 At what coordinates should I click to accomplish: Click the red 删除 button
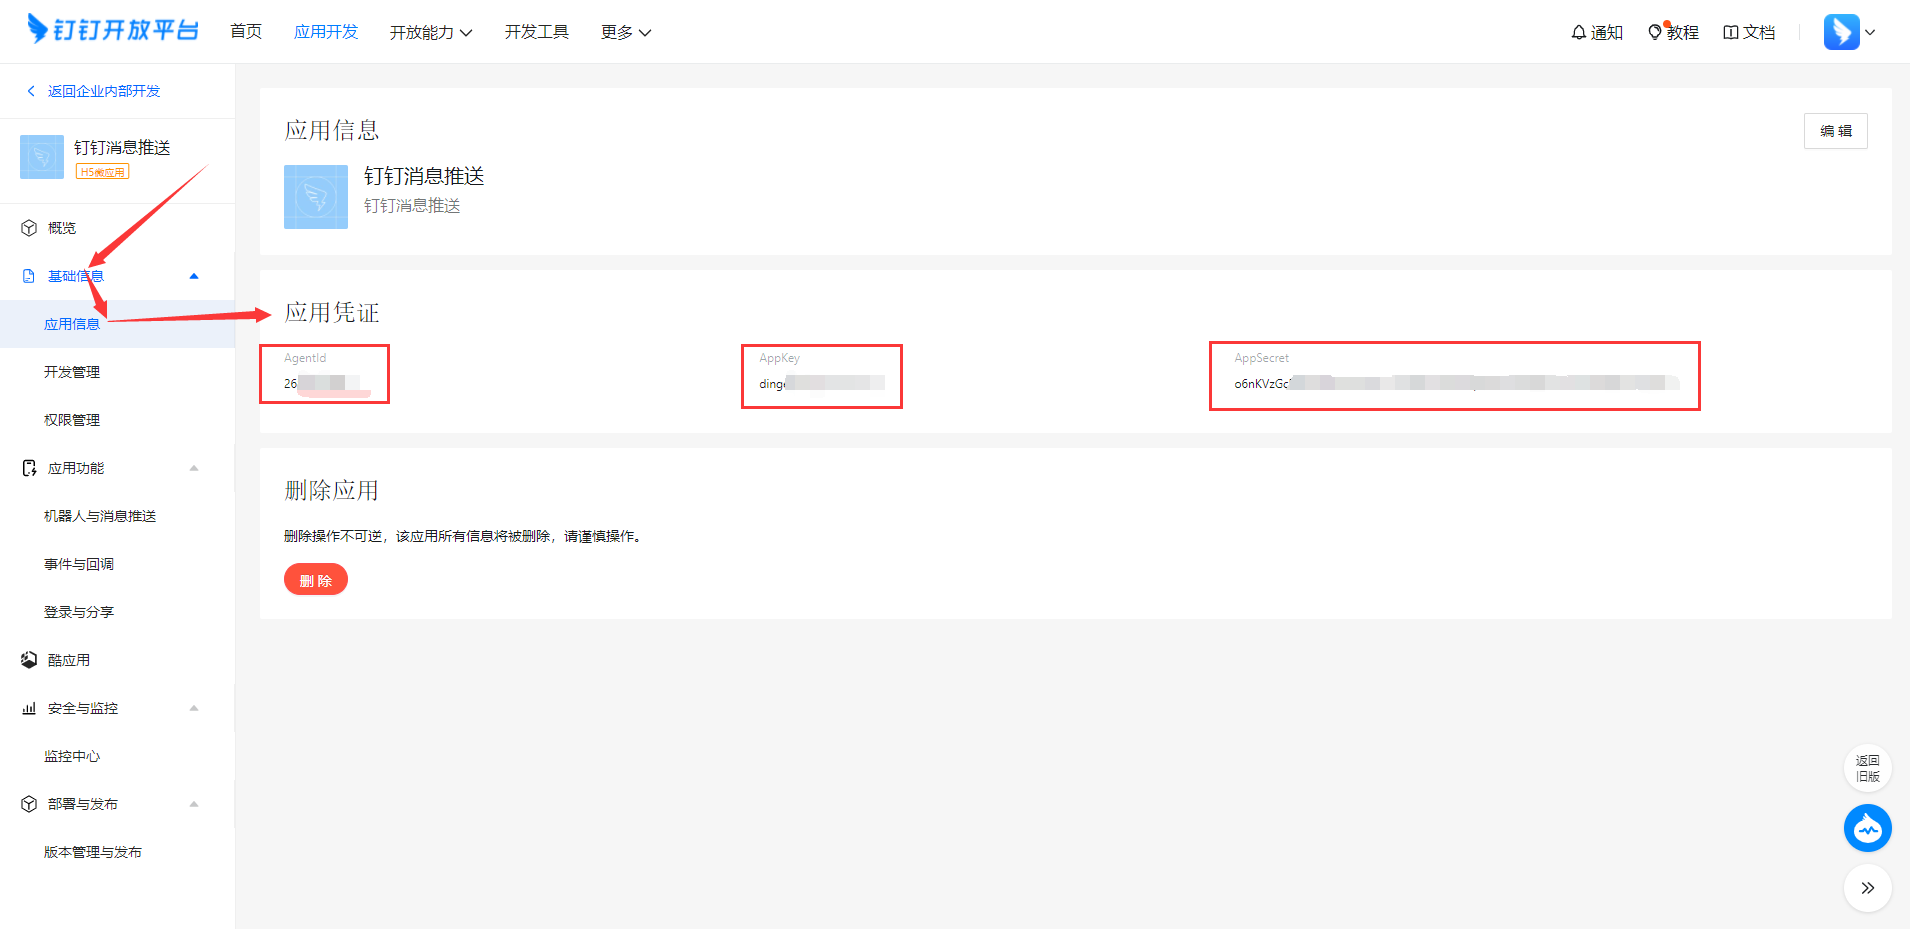tap(316, 580)
